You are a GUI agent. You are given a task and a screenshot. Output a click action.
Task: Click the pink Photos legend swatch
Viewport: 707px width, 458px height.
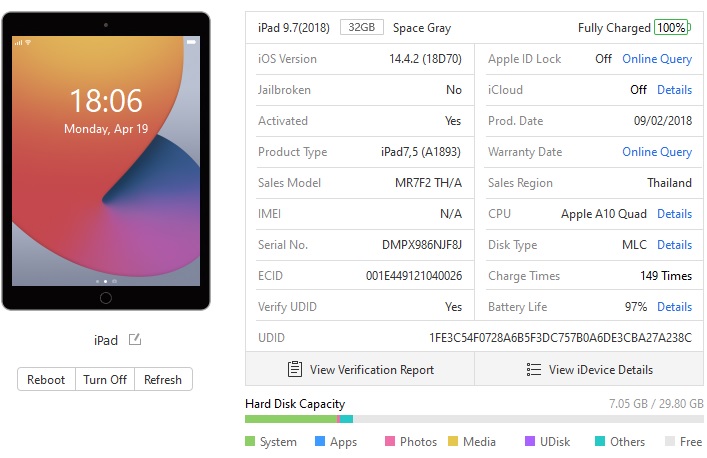tap(390, 441)
